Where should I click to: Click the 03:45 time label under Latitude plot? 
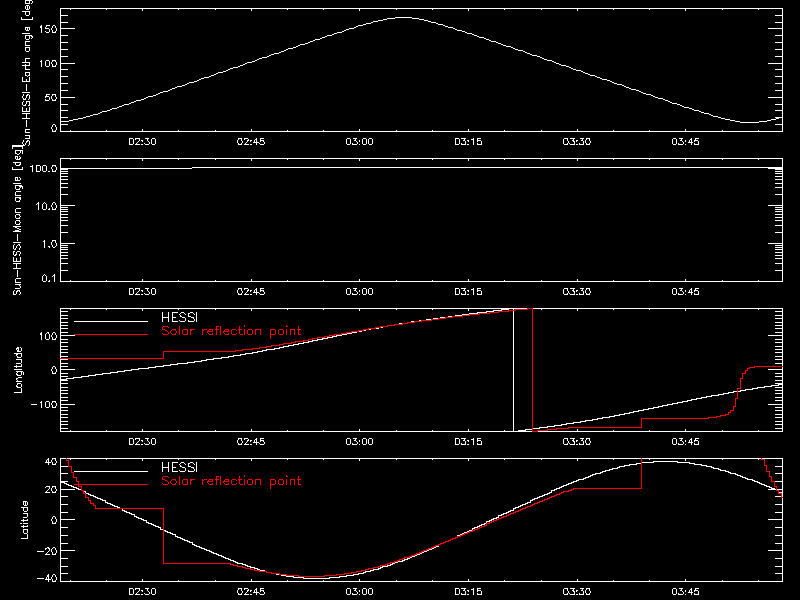point(685,592)
